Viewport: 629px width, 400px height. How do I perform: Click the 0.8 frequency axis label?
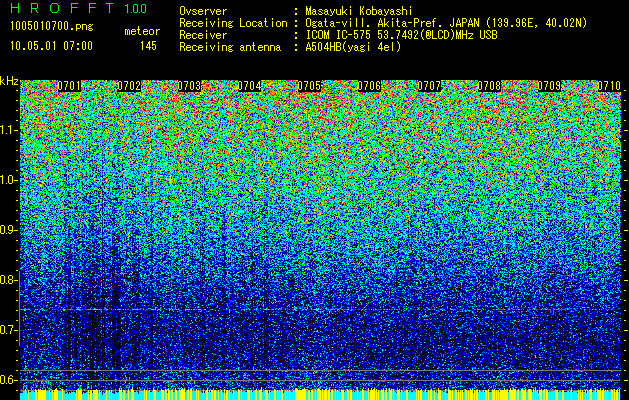point(8,280)
